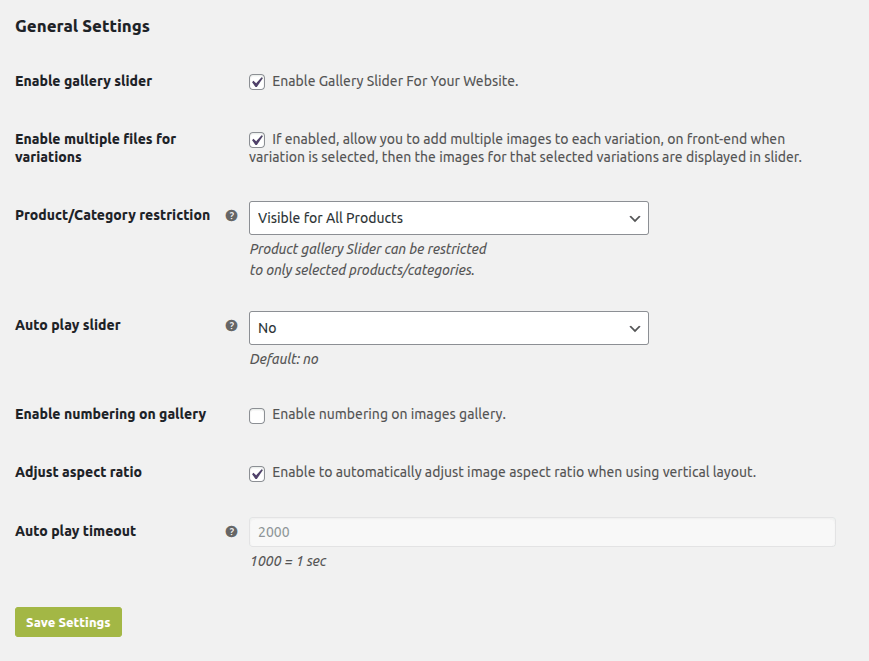869x661 pixels.
Task: Focus the Auto play timeout input field
Action: [x=542, y=532]
